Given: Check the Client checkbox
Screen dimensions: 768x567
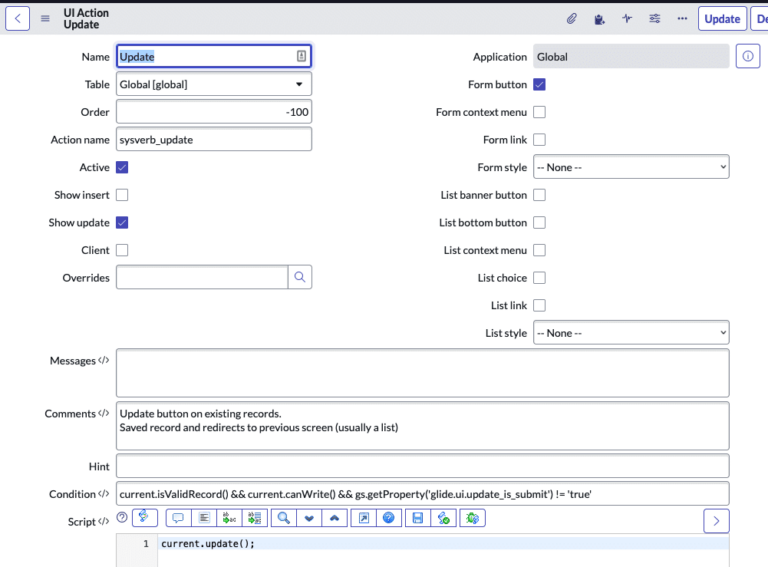Looking at the screenshot, I should 122,250.
